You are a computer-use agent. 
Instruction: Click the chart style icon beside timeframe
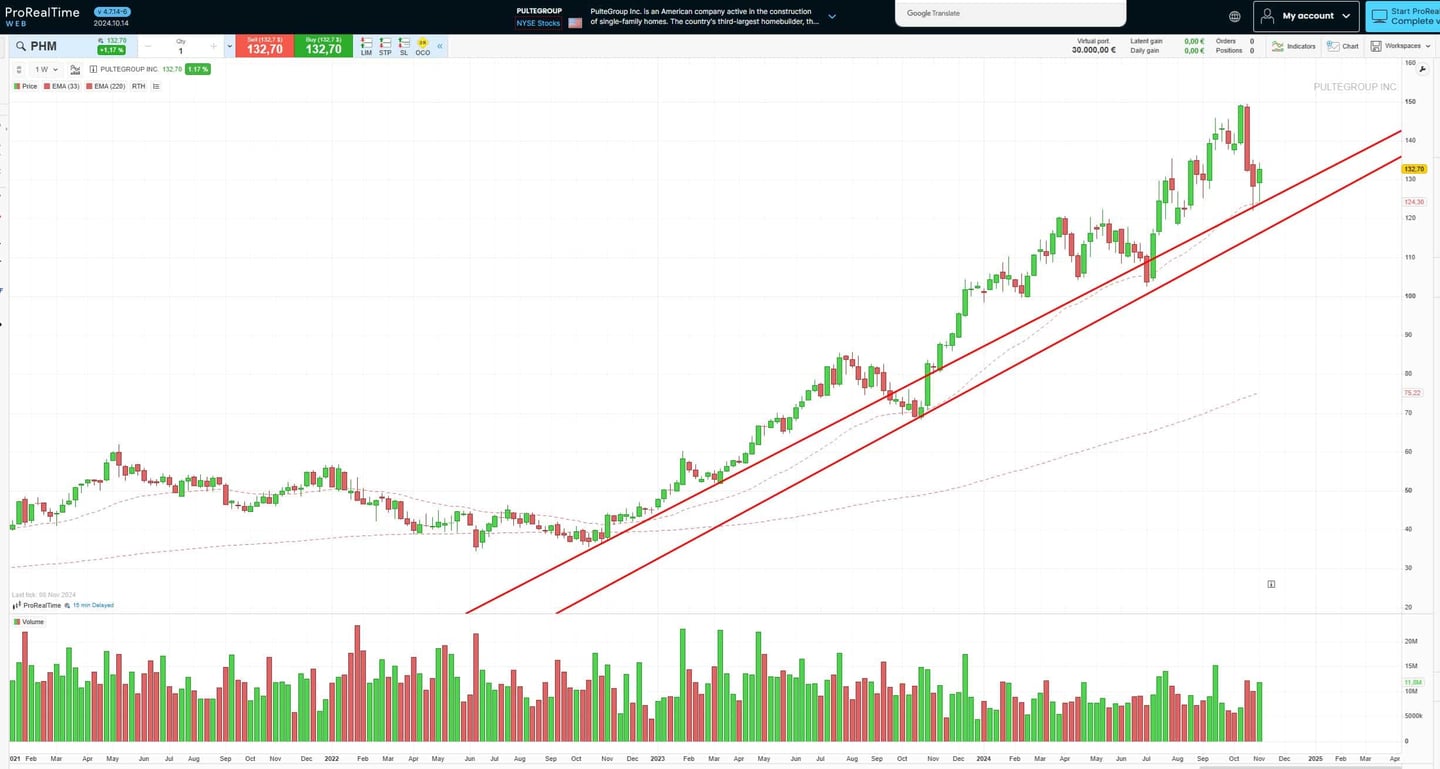(x=75, y=70)
